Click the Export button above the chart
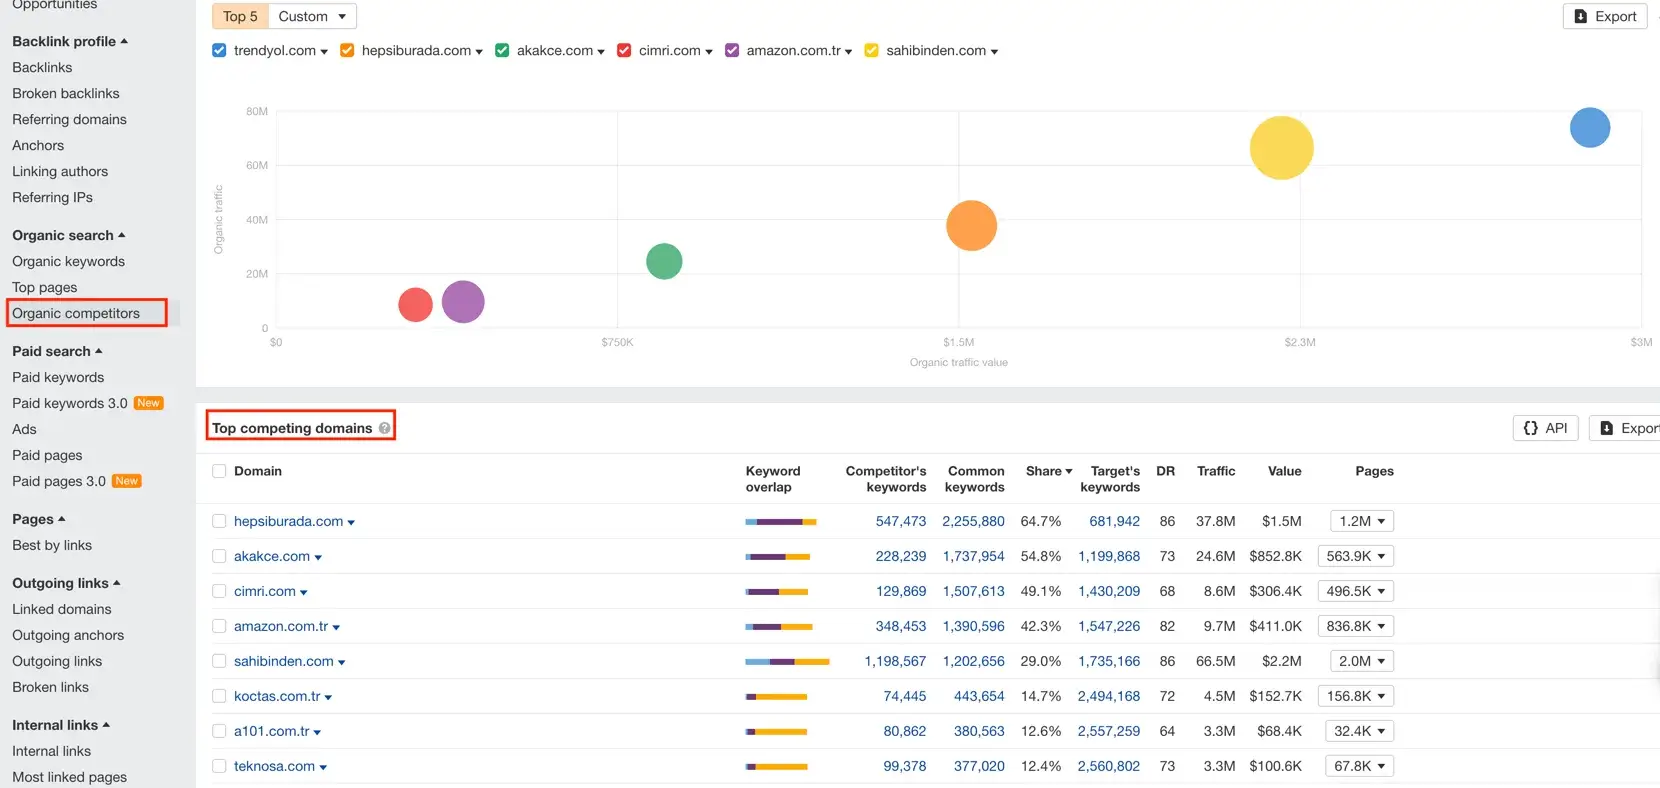The width and height of the screenshot is (1660, 788). 1604,16
